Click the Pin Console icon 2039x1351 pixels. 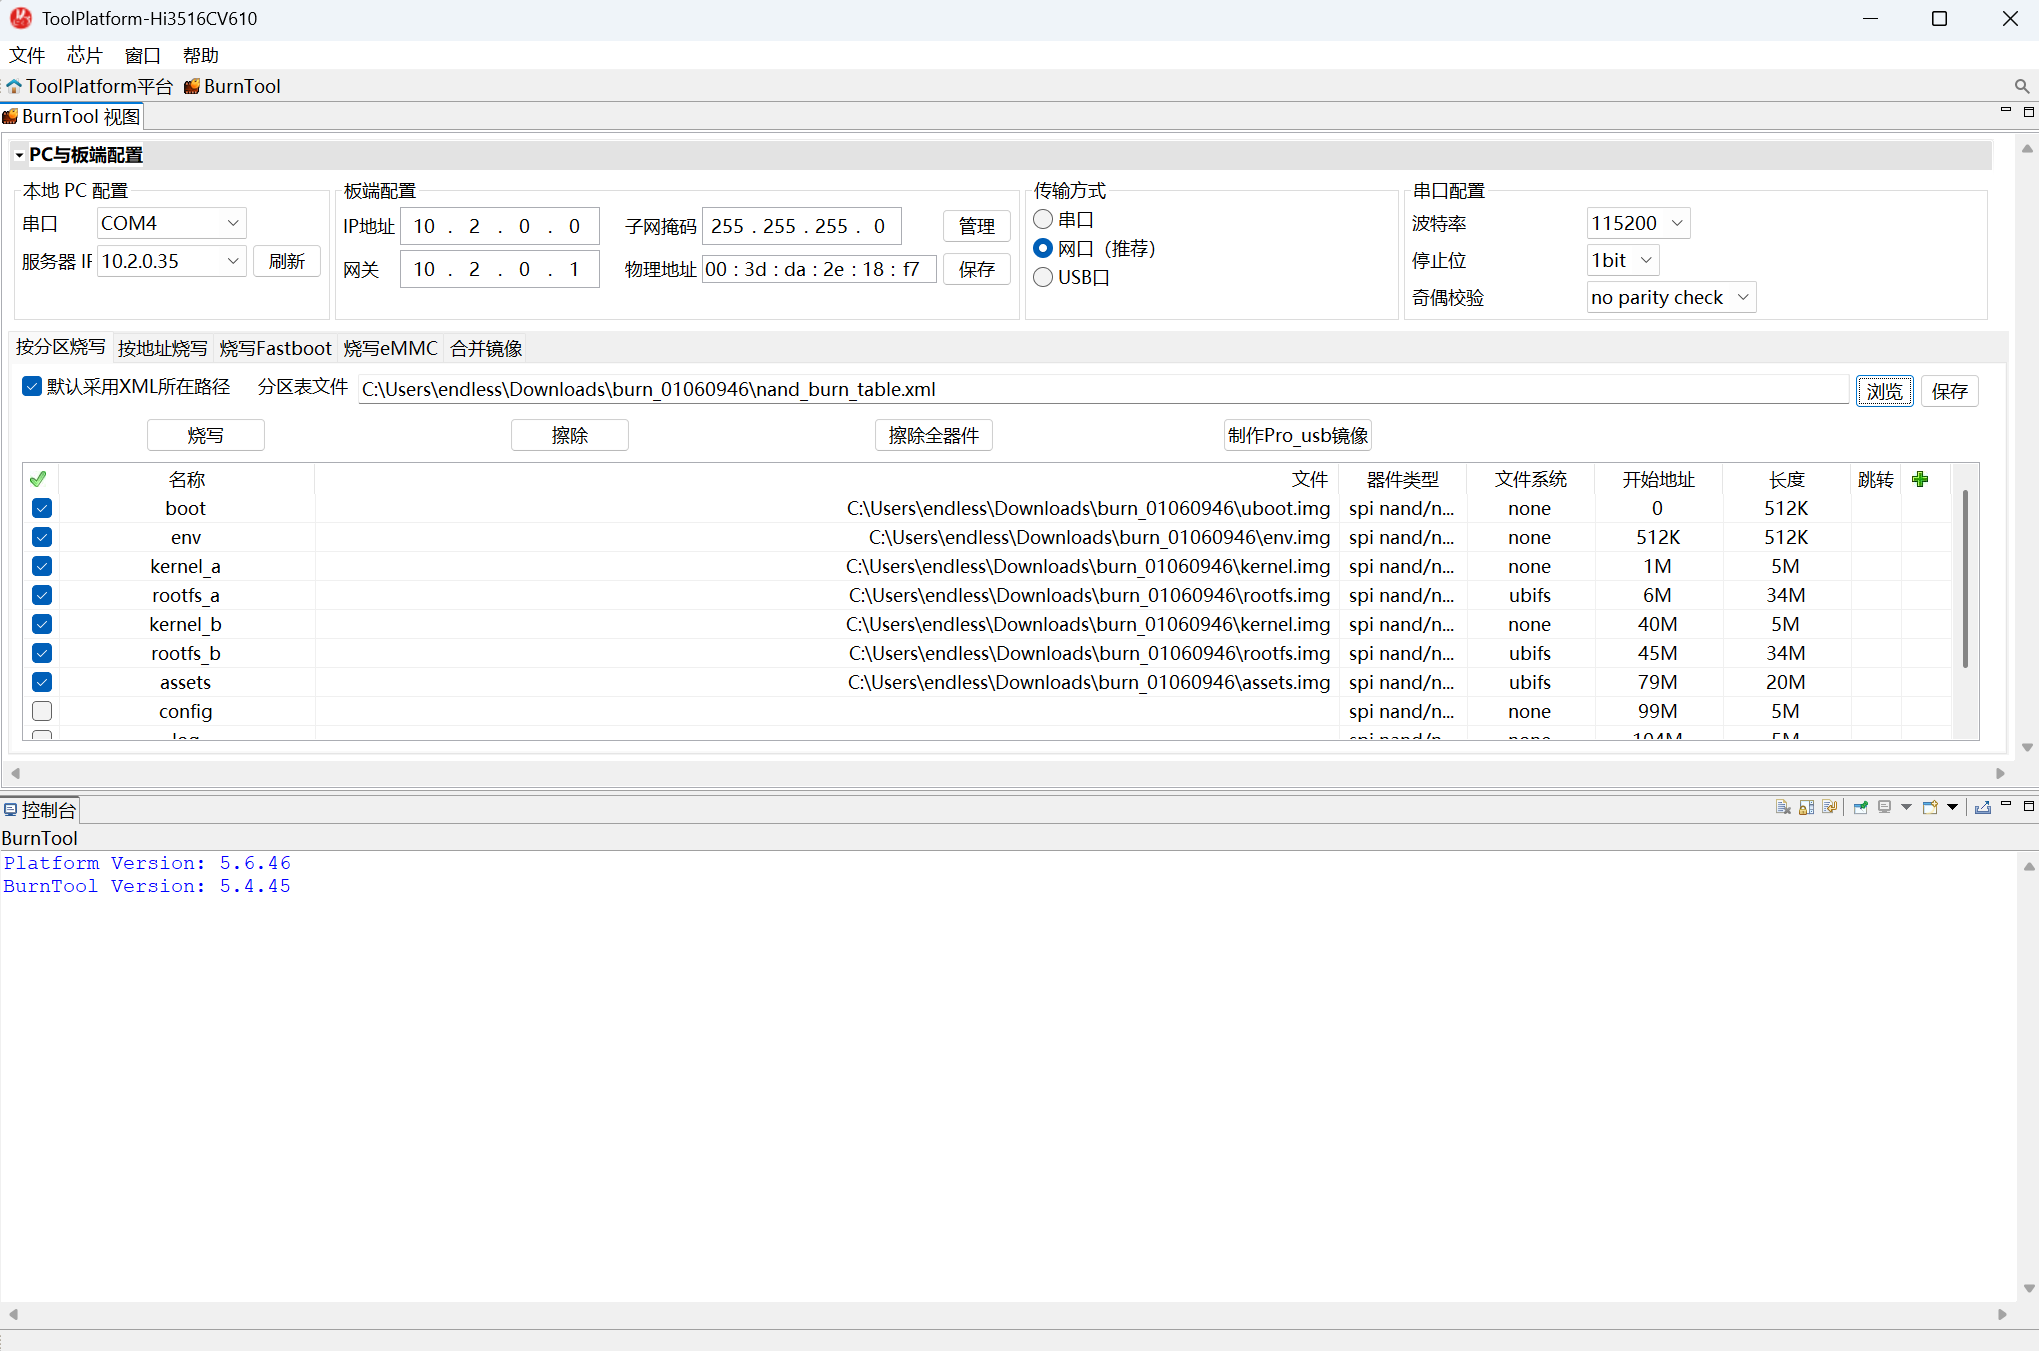(x=1861, y=807)
